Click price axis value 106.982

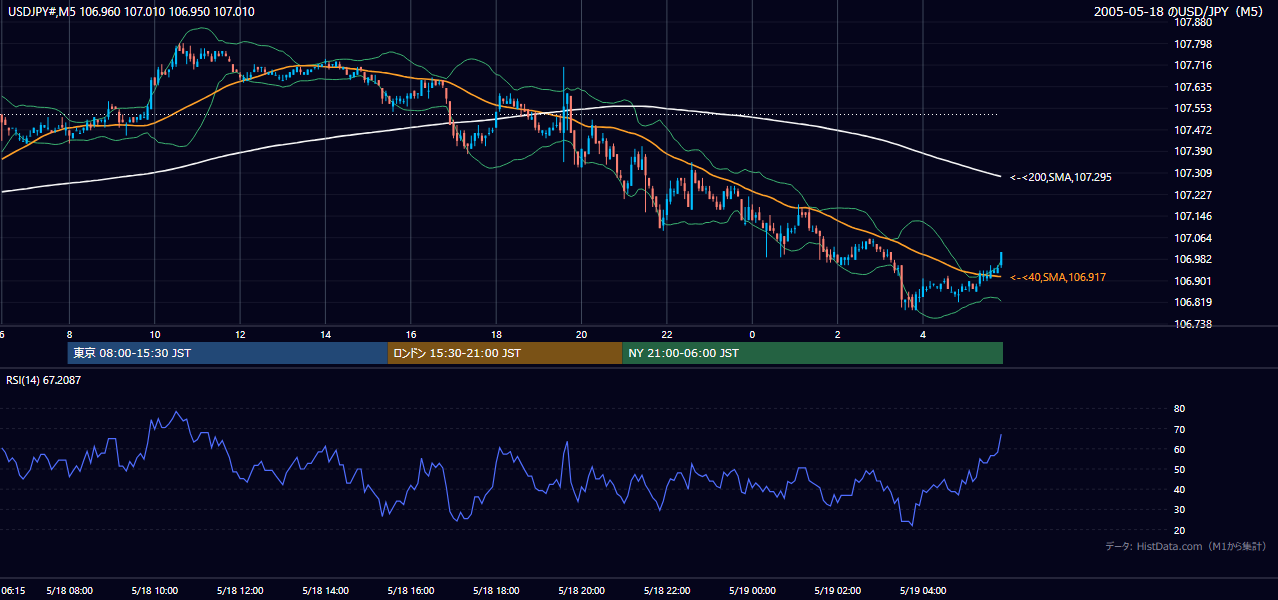click(x=1195, y=259)
